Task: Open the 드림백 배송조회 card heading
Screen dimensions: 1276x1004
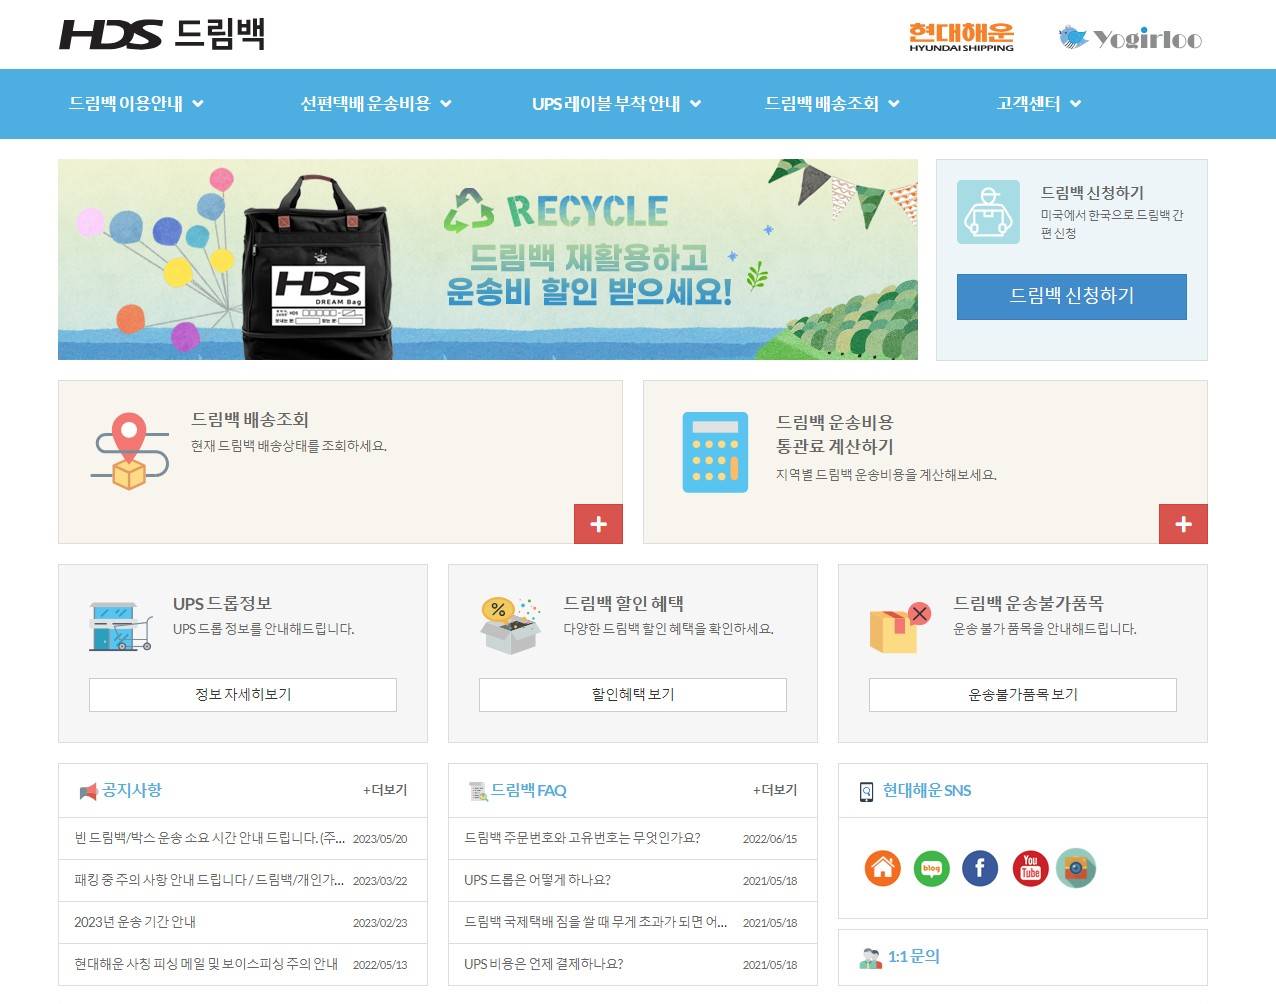Action: point(250,420)
